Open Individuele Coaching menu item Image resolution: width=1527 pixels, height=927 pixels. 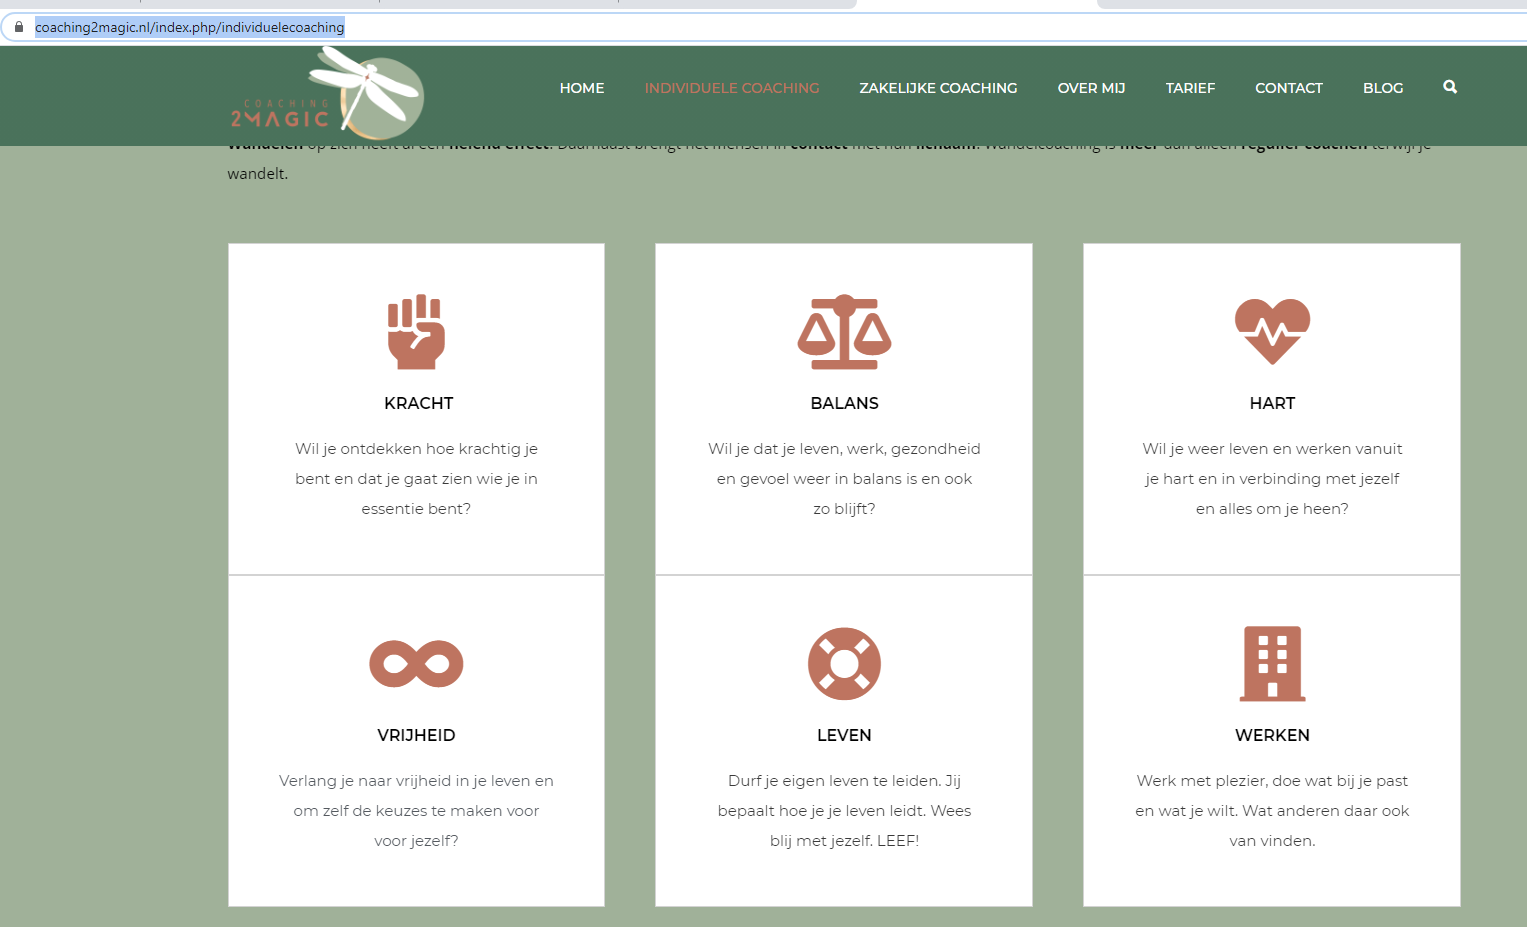pos(732,88)
